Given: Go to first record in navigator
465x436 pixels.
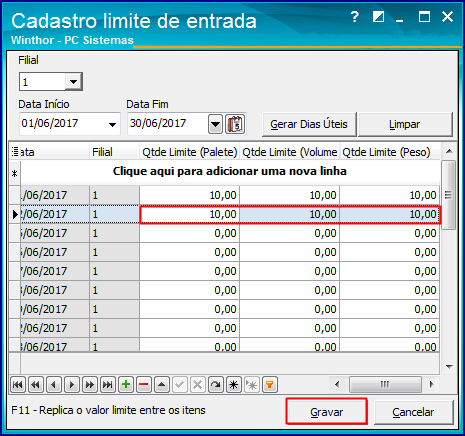Looking at the screenshot, I should pyautogui.click(x=18, y=385).
